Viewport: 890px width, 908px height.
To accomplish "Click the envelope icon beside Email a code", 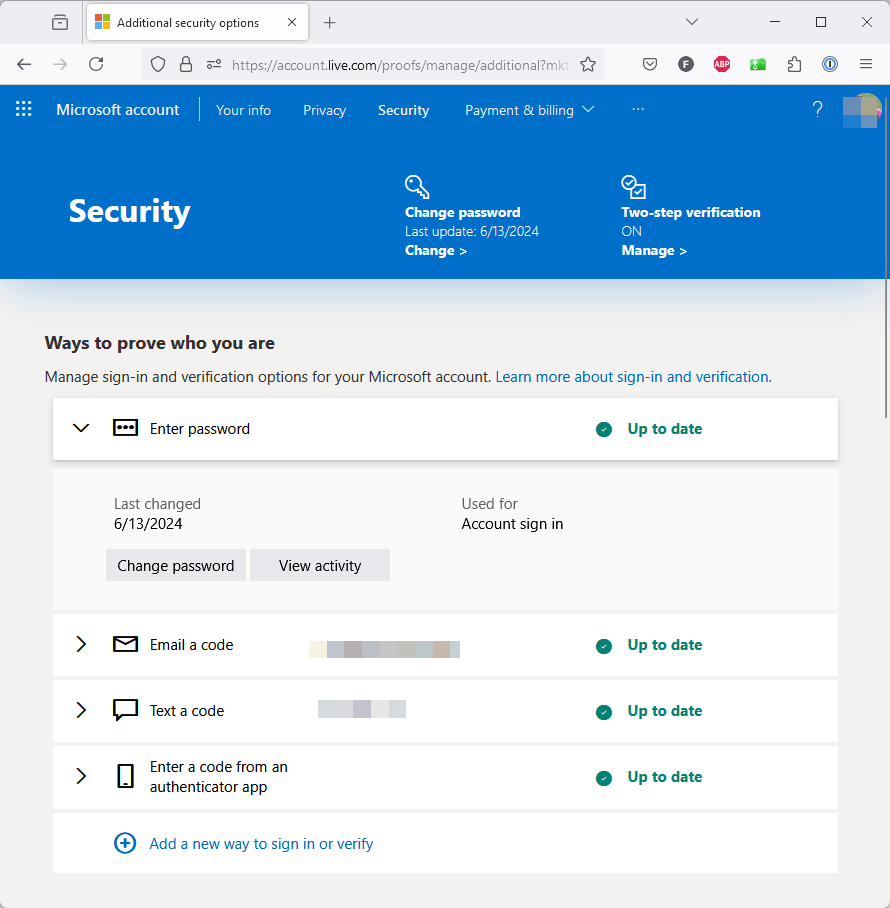I will [125, 644].
